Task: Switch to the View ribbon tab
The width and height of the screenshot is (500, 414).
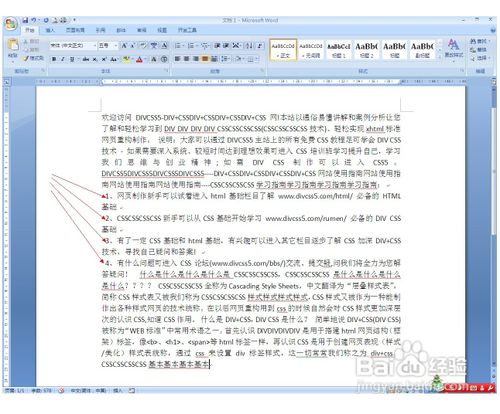Action: 162,30
